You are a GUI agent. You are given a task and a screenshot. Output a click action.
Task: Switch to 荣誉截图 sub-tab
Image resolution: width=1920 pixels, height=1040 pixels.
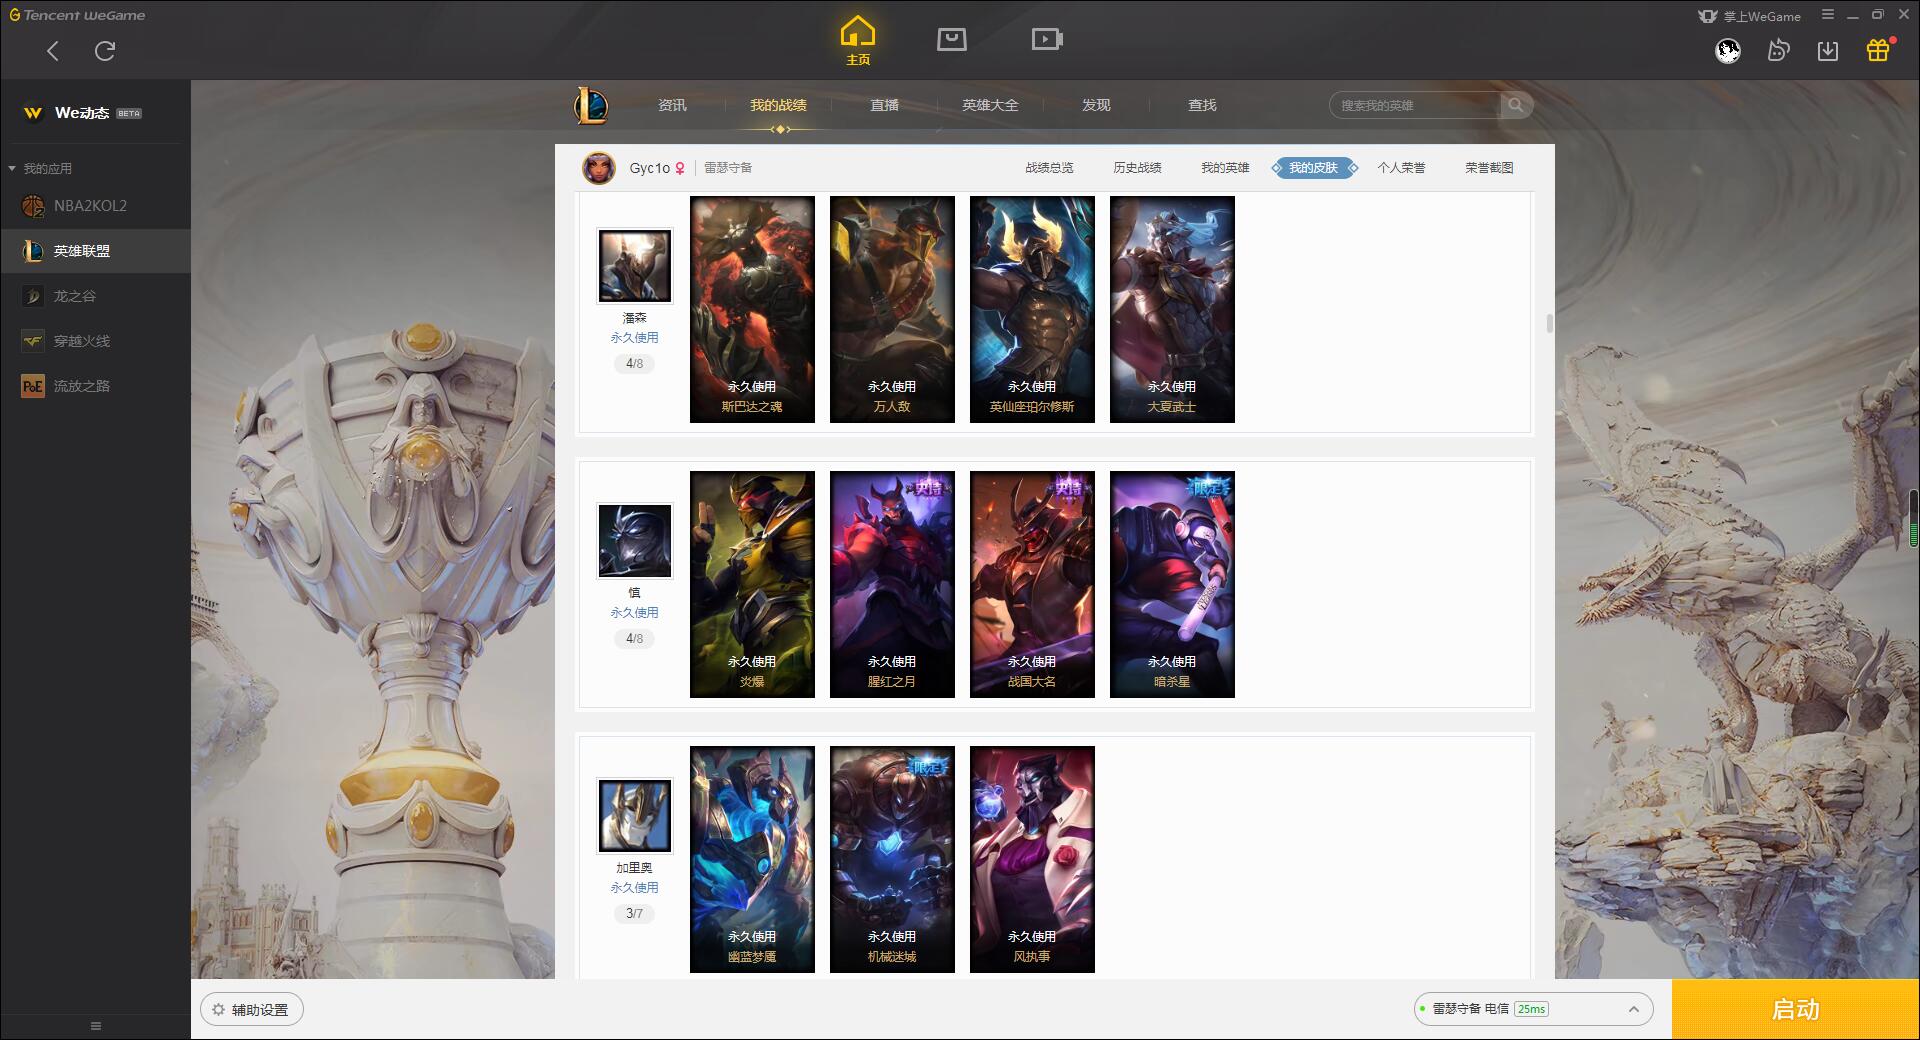click(x=1489, y=168)
